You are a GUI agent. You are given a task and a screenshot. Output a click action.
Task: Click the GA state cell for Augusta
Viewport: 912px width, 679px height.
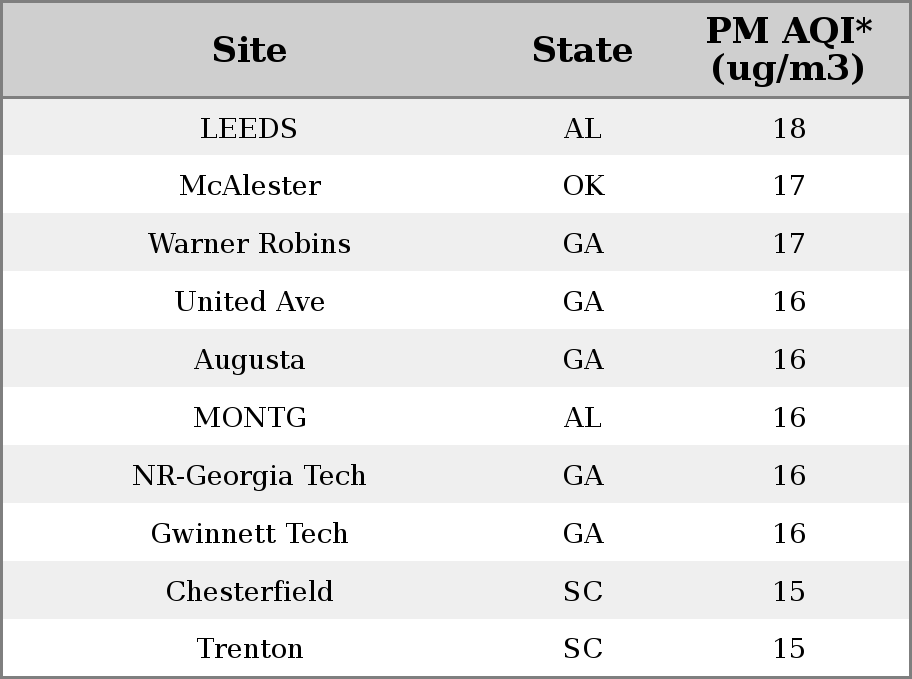[x=583, y=360]
